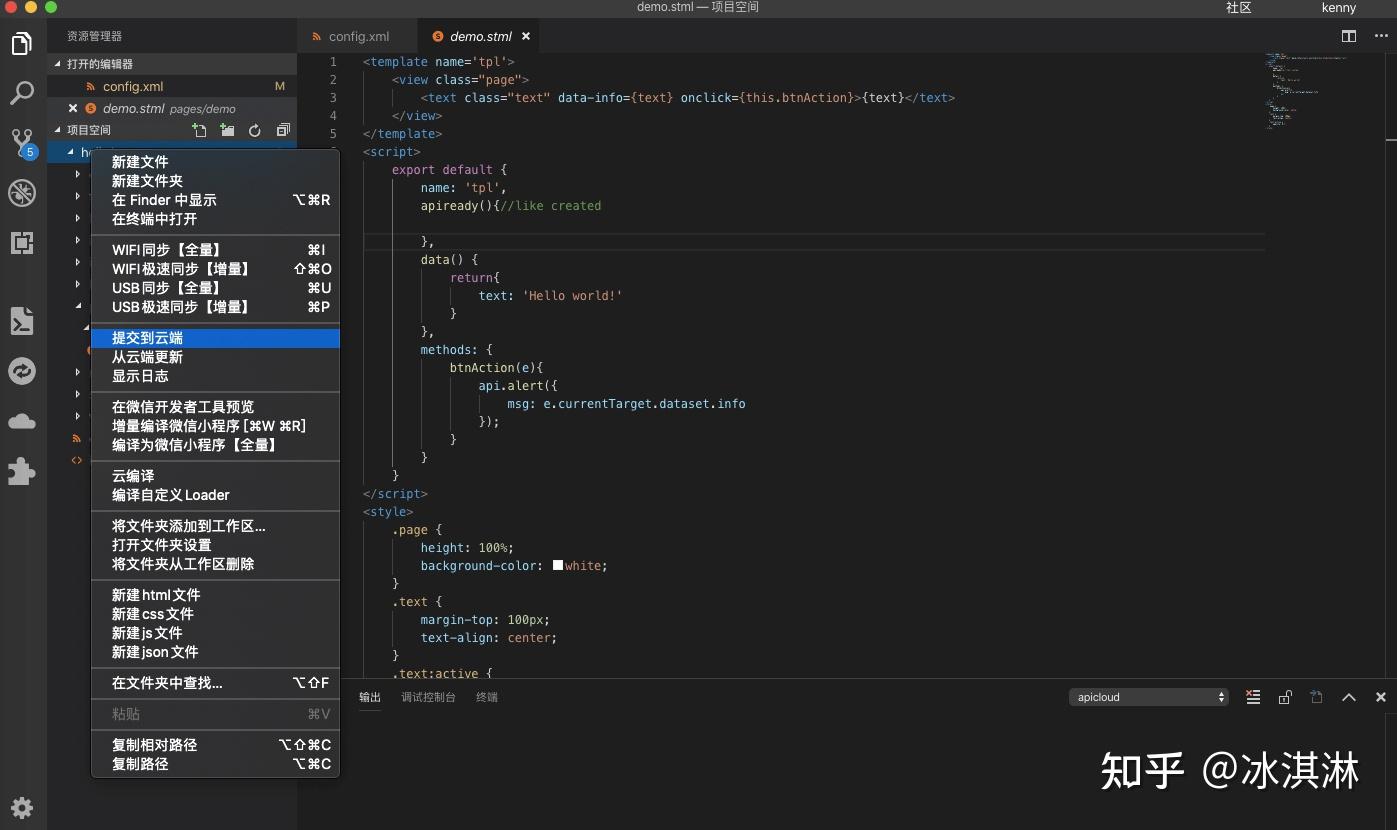
Task: Switch to the config.xml editor tab
Action: click(x=359, y=36)
